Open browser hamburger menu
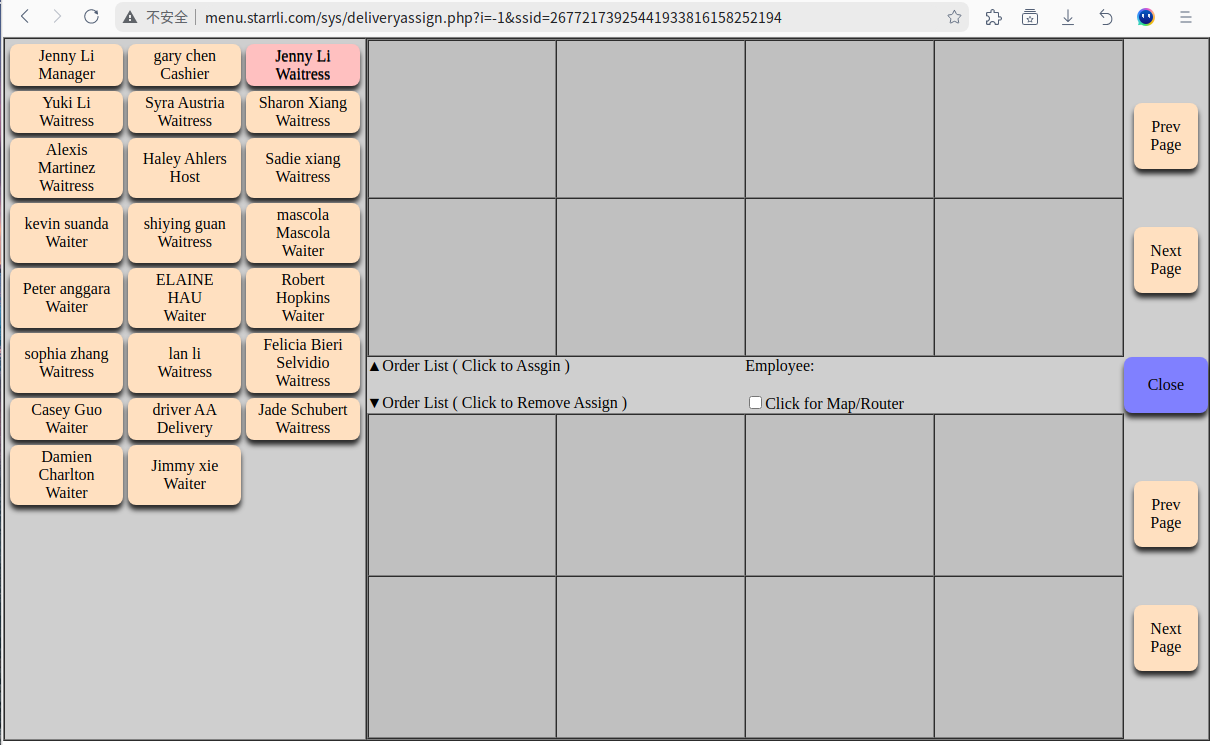The height and width of the screenshot is (745, 1210). (x=1185, y=17)
